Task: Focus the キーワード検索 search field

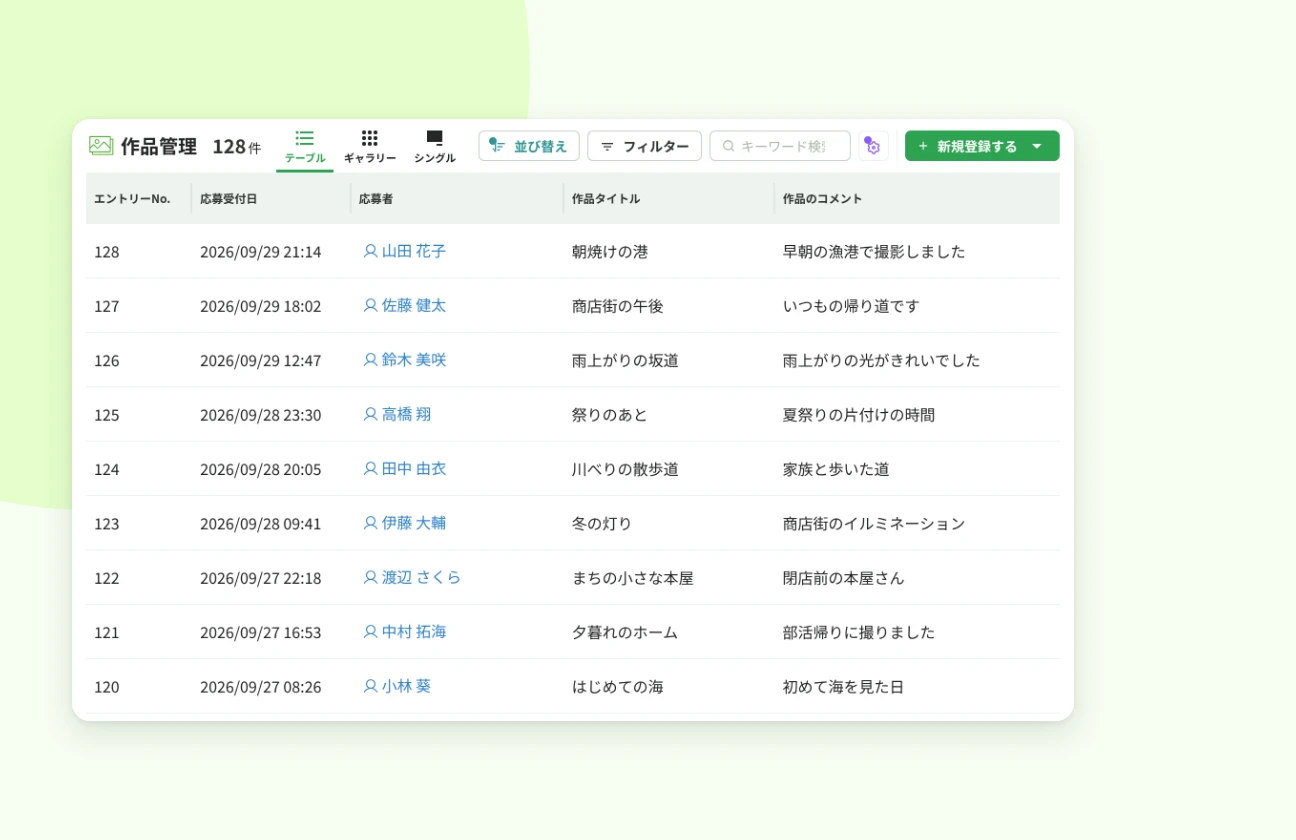Action: [x=780, y=146]
